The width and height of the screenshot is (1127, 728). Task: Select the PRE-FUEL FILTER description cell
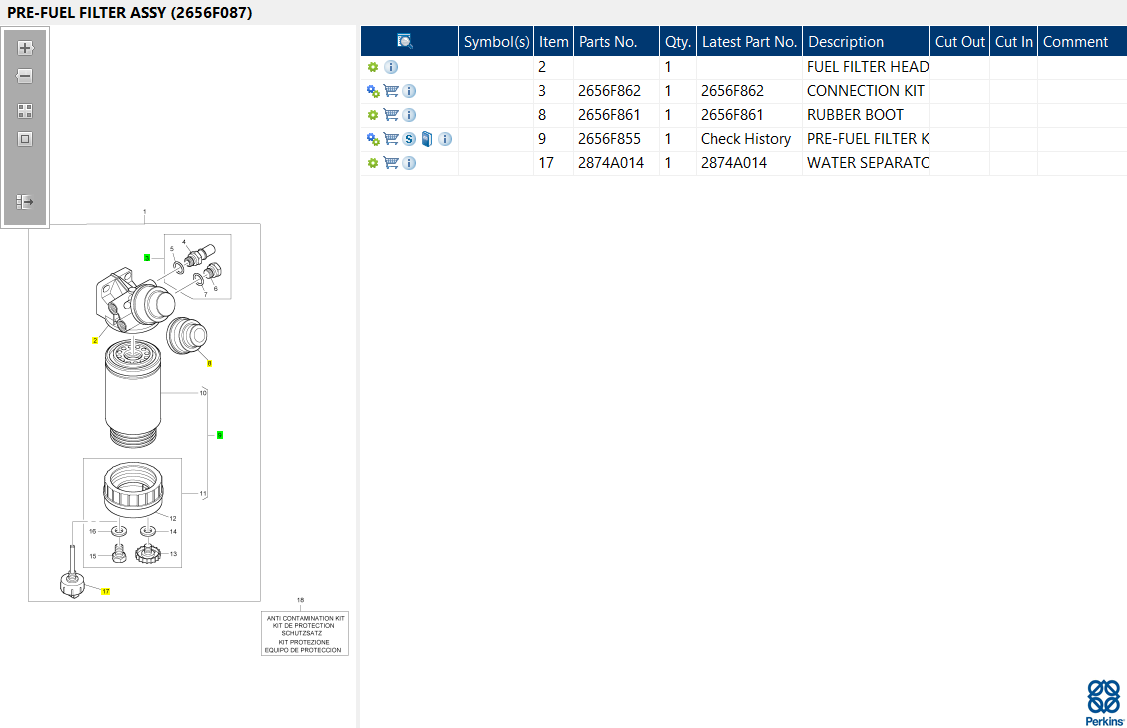pos(866,139)
